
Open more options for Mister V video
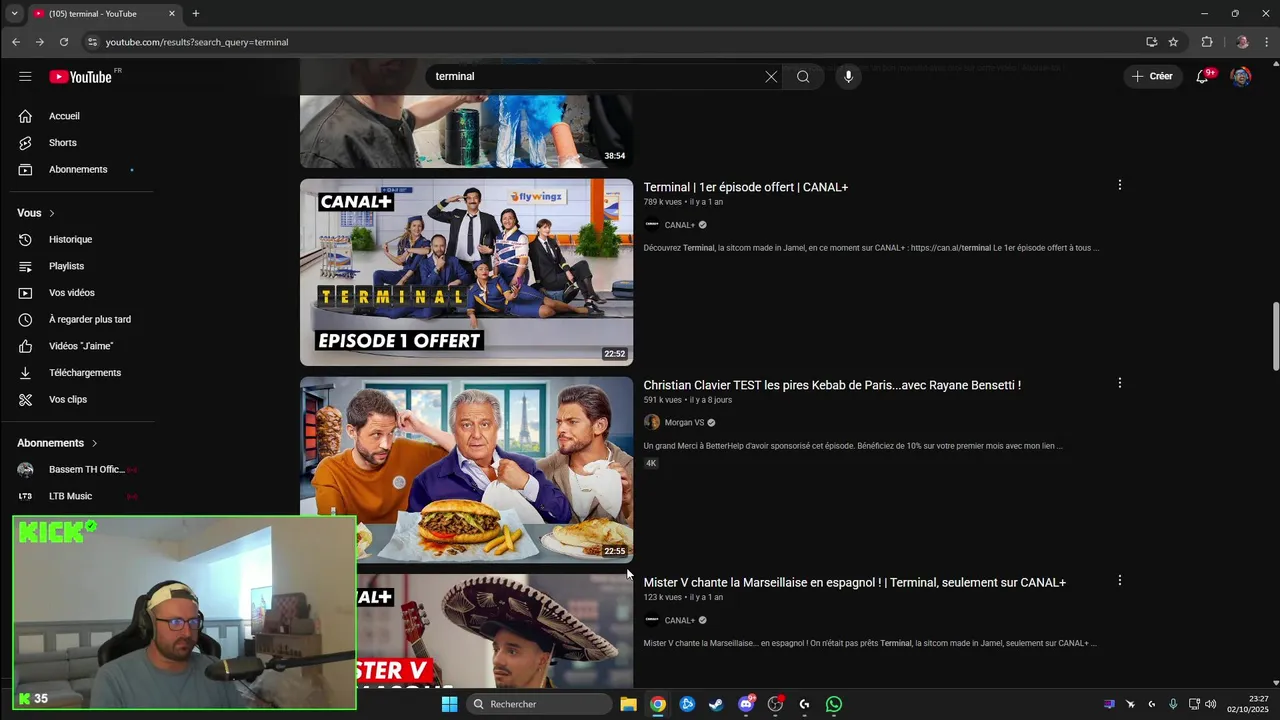(x=1119, y=580)
